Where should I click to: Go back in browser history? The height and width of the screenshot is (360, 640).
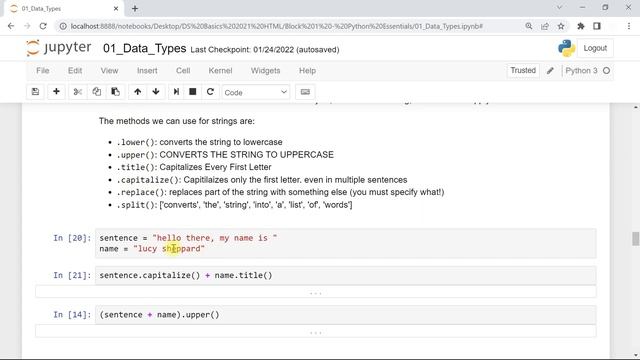tap(11, 26)
